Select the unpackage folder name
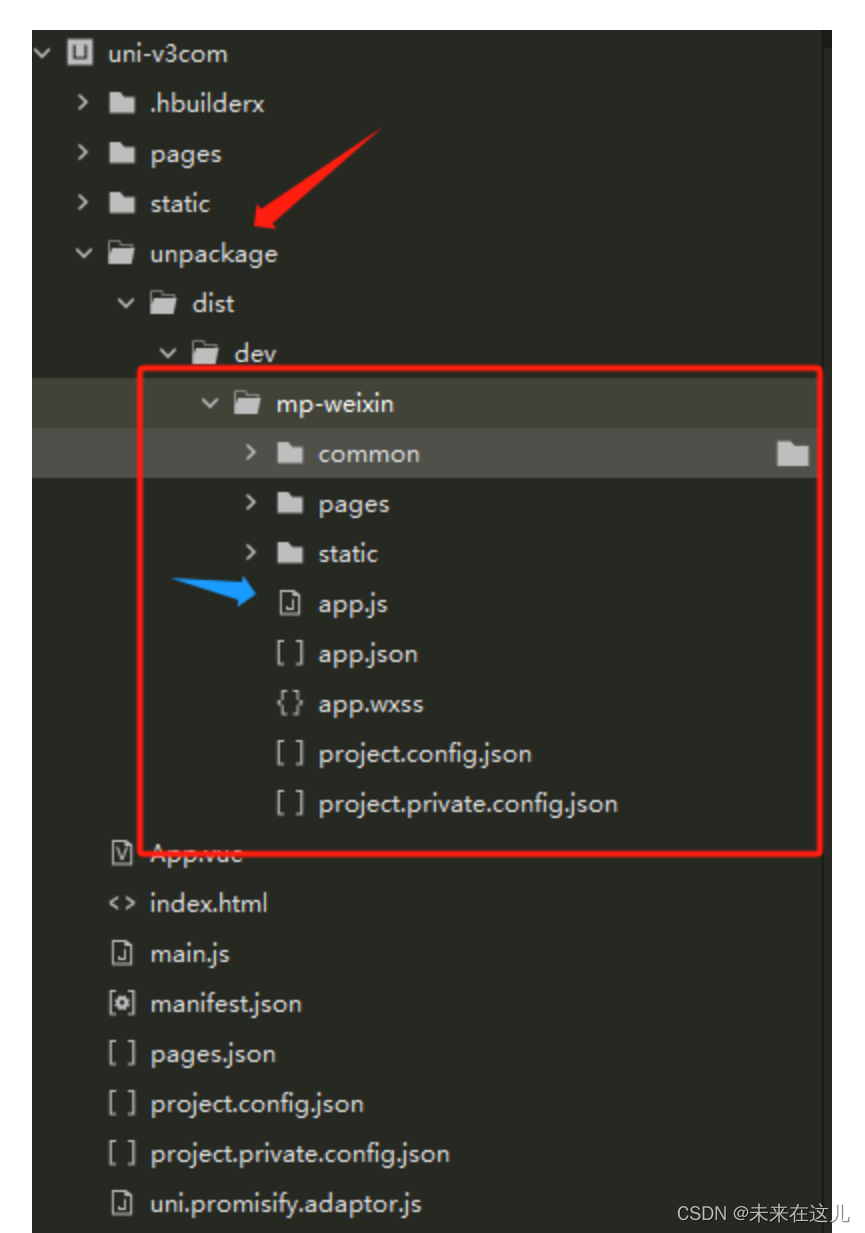 pos(214,254)
